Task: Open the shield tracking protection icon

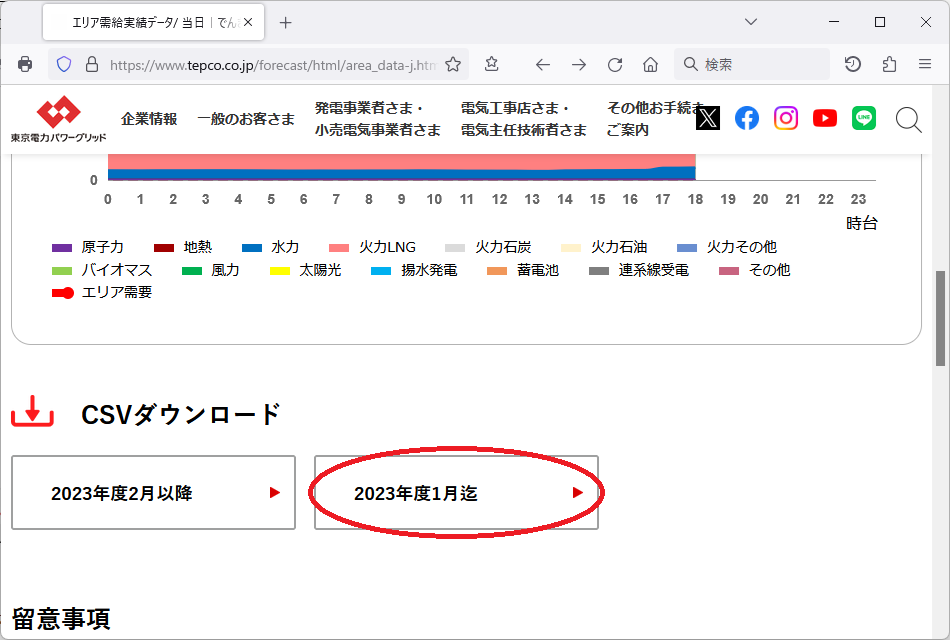Action: (64, 64)
